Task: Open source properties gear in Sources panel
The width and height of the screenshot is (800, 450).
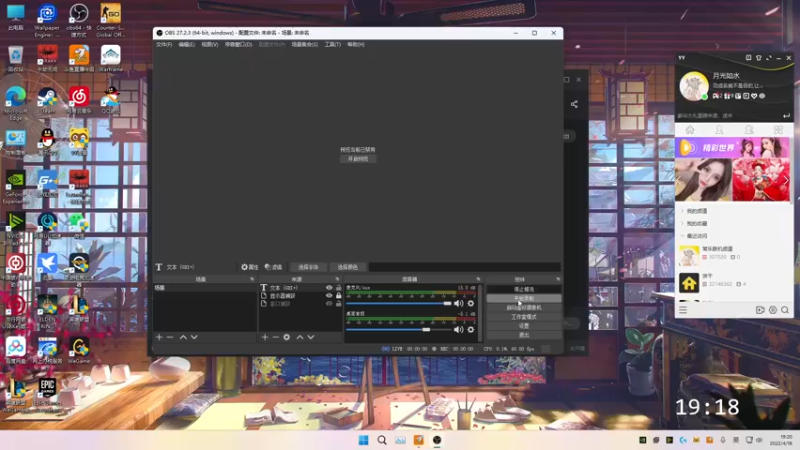Action: pyautogui.click(x=287, y=337)
